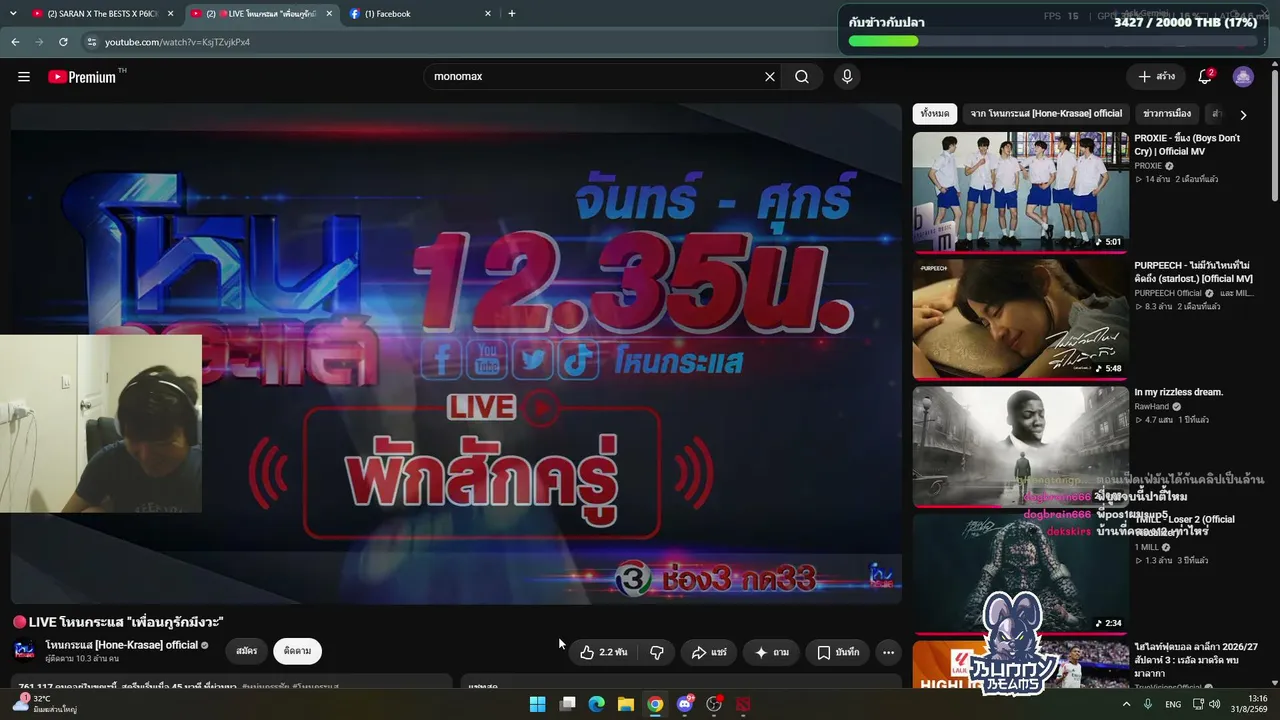This screenshot has width=1280, height=720.
Task: Open the YouTube hamburger guide menu
Action: pyautogui.click(x=24, y=77)
